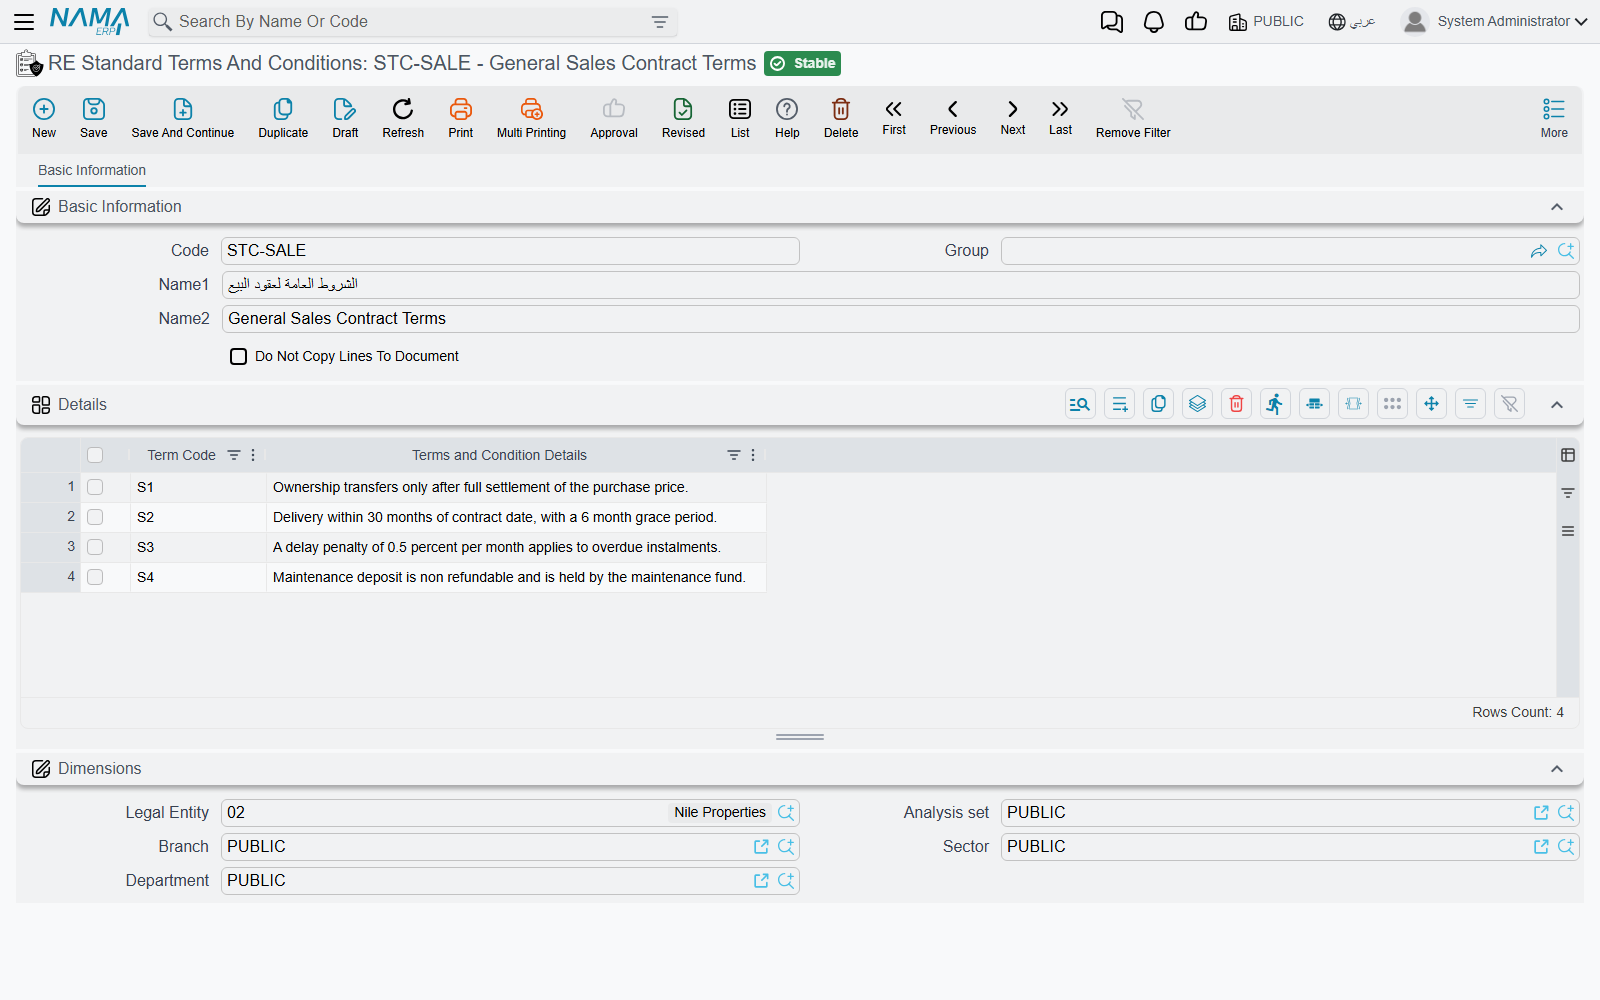Viewport: 1600px width, 1000px height.
Task: Delete this record
Action: 841,118
